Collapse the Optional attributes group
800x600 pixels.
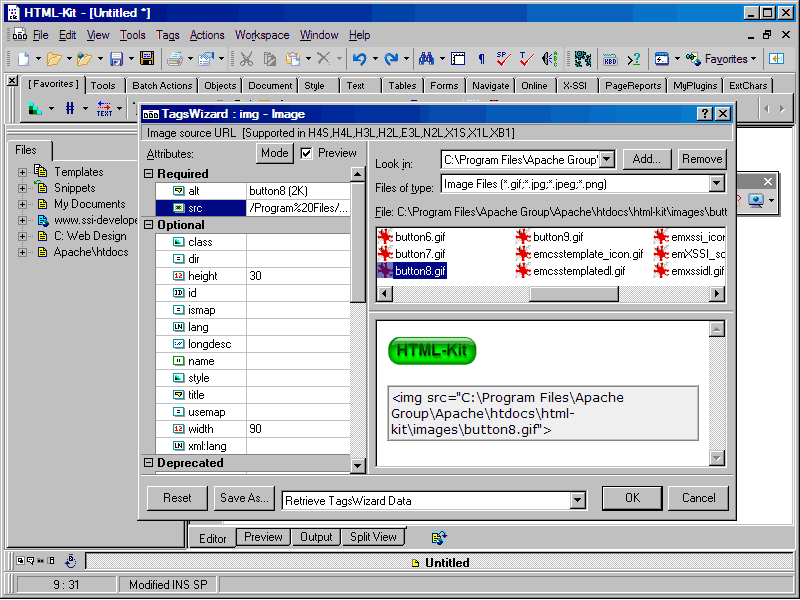click(148, 225)
